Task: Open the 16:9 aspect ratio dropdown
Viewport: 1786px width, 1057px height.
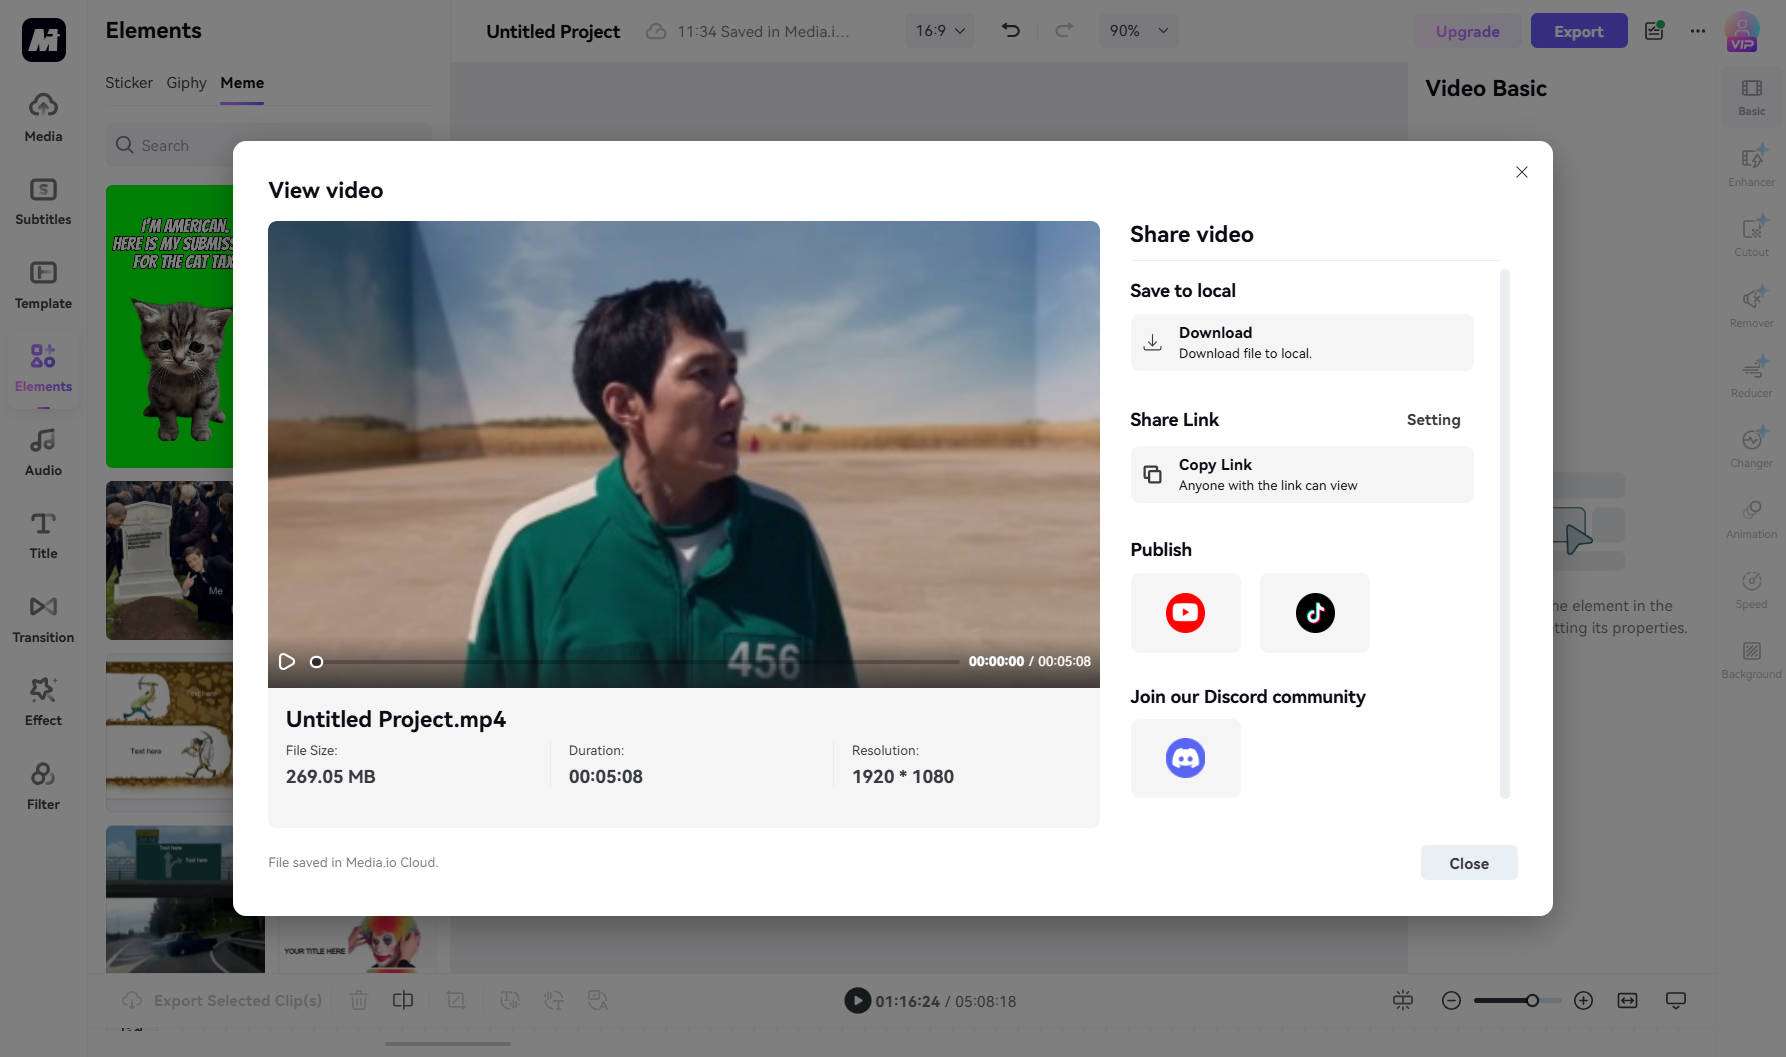Action: pyautogui.click(x=937, y=30)
